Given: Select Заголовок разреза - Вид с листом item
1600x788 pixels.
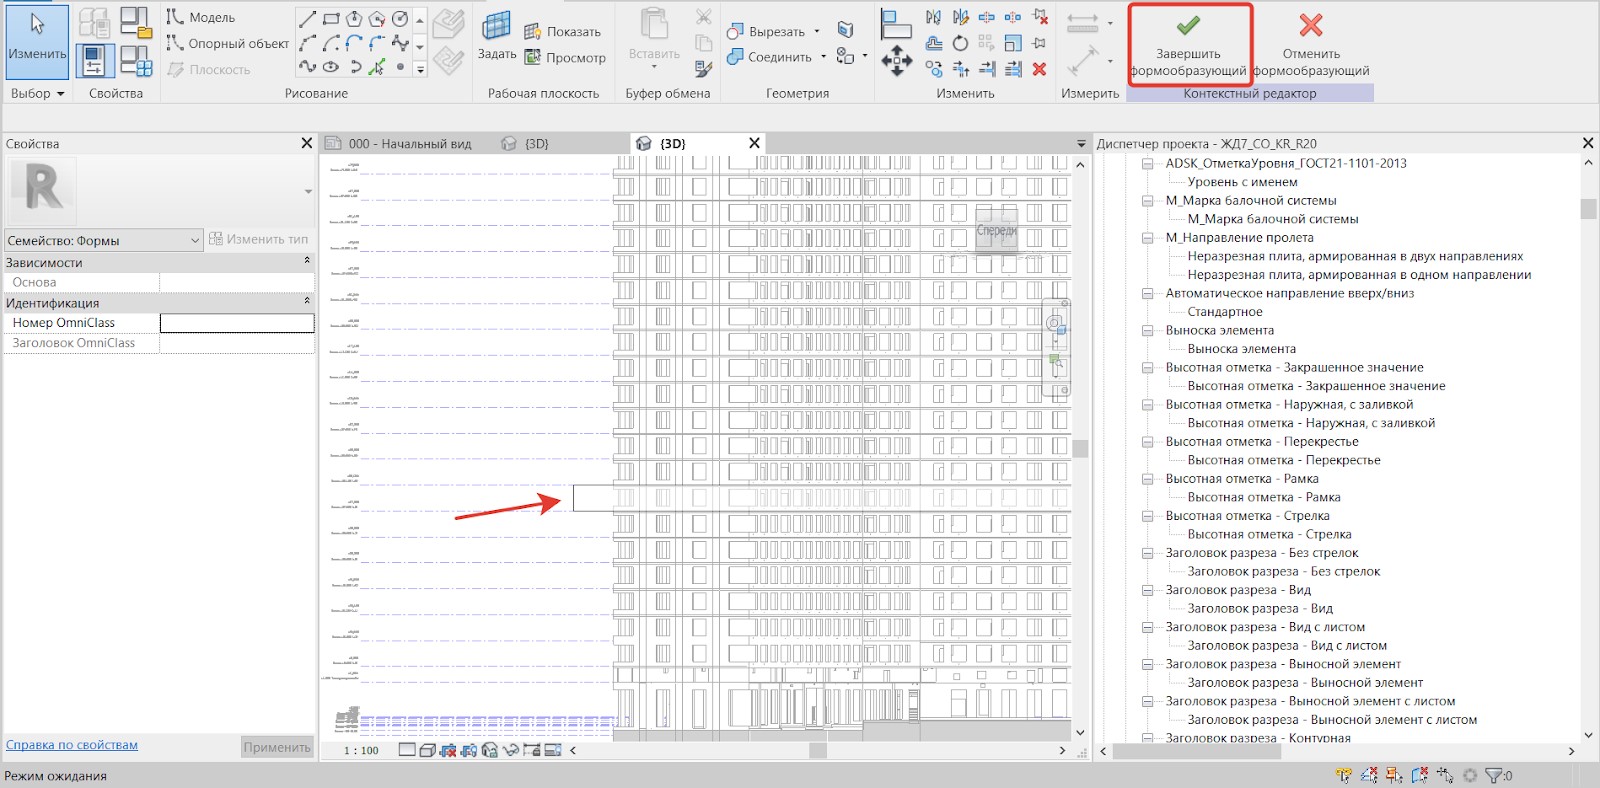Looking at the screenshot, I should coord(1287,646).
